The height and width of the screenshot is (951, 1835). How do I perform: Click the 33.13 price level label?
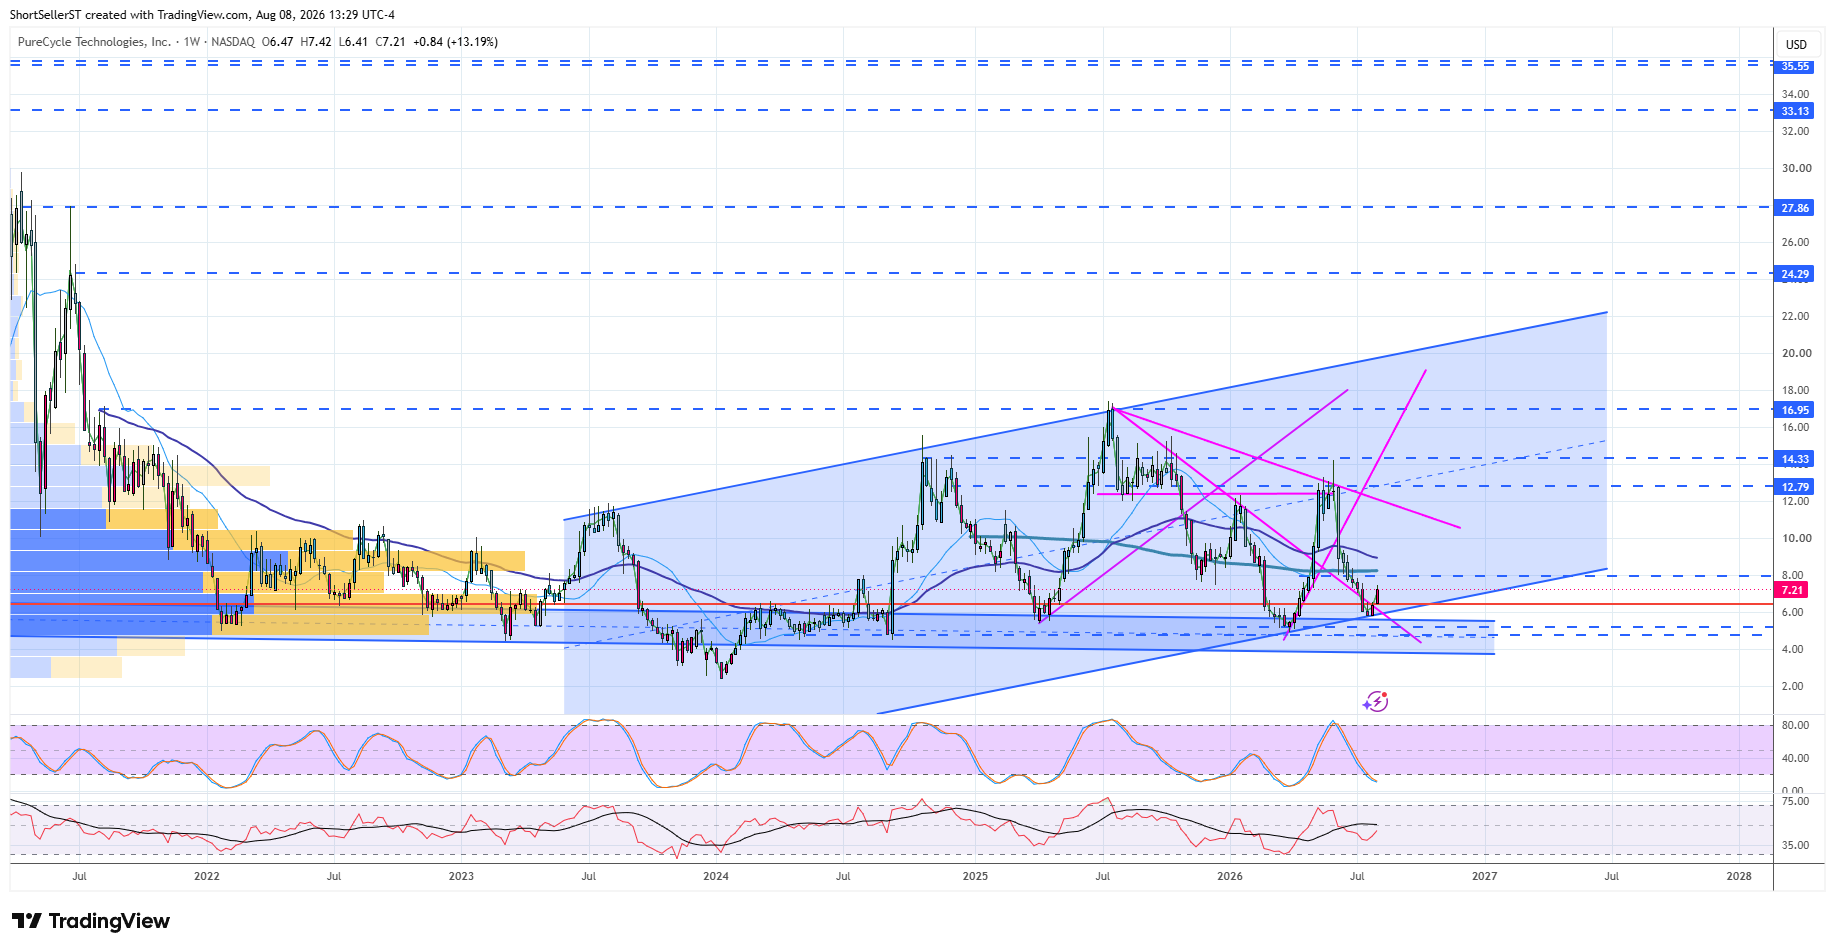pyautogui.click(x=1795, y=111)
